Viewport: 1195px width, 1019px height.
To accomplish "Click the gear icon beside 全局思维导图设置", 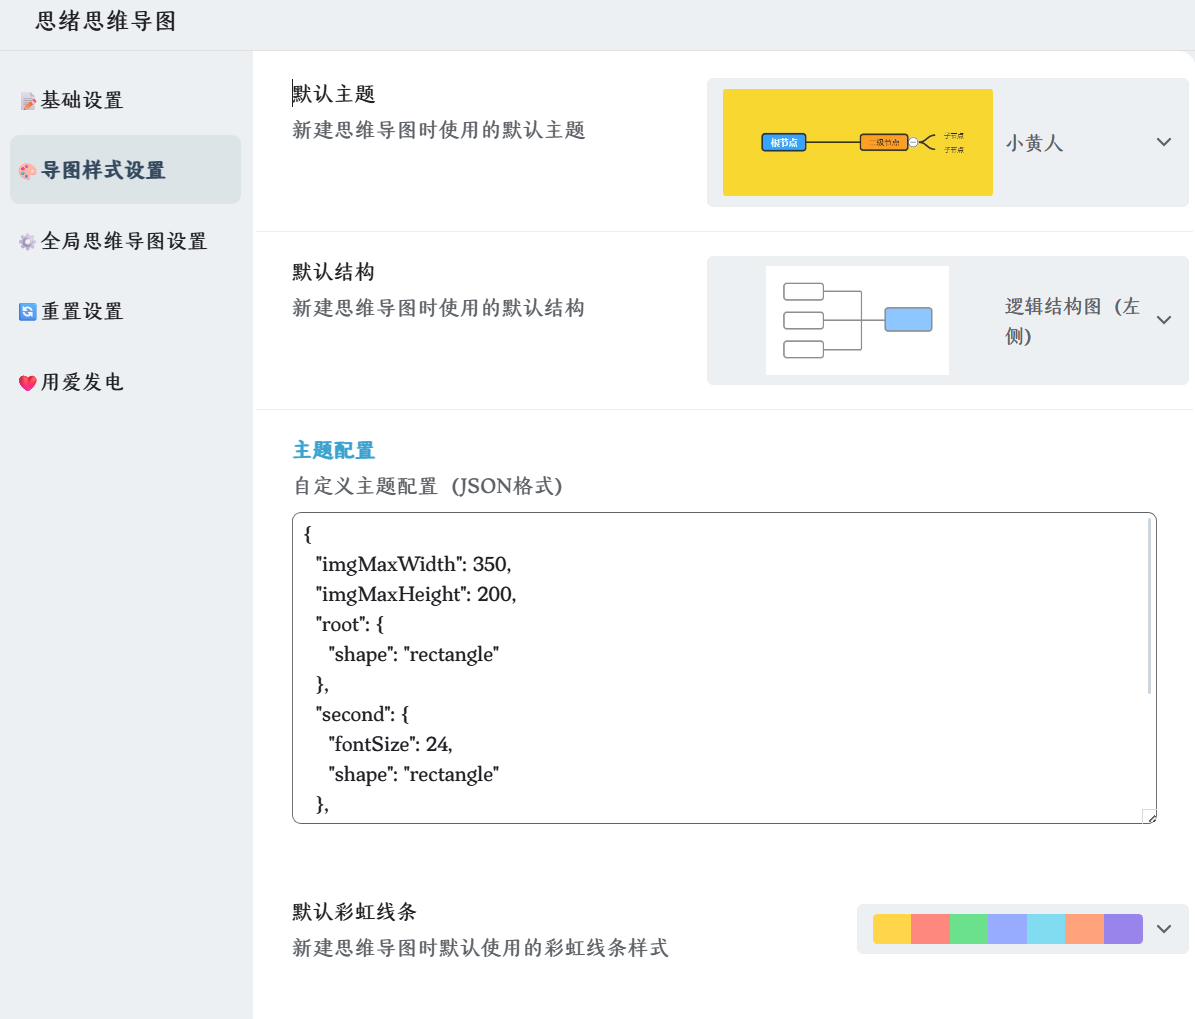I will click(28, 241).
